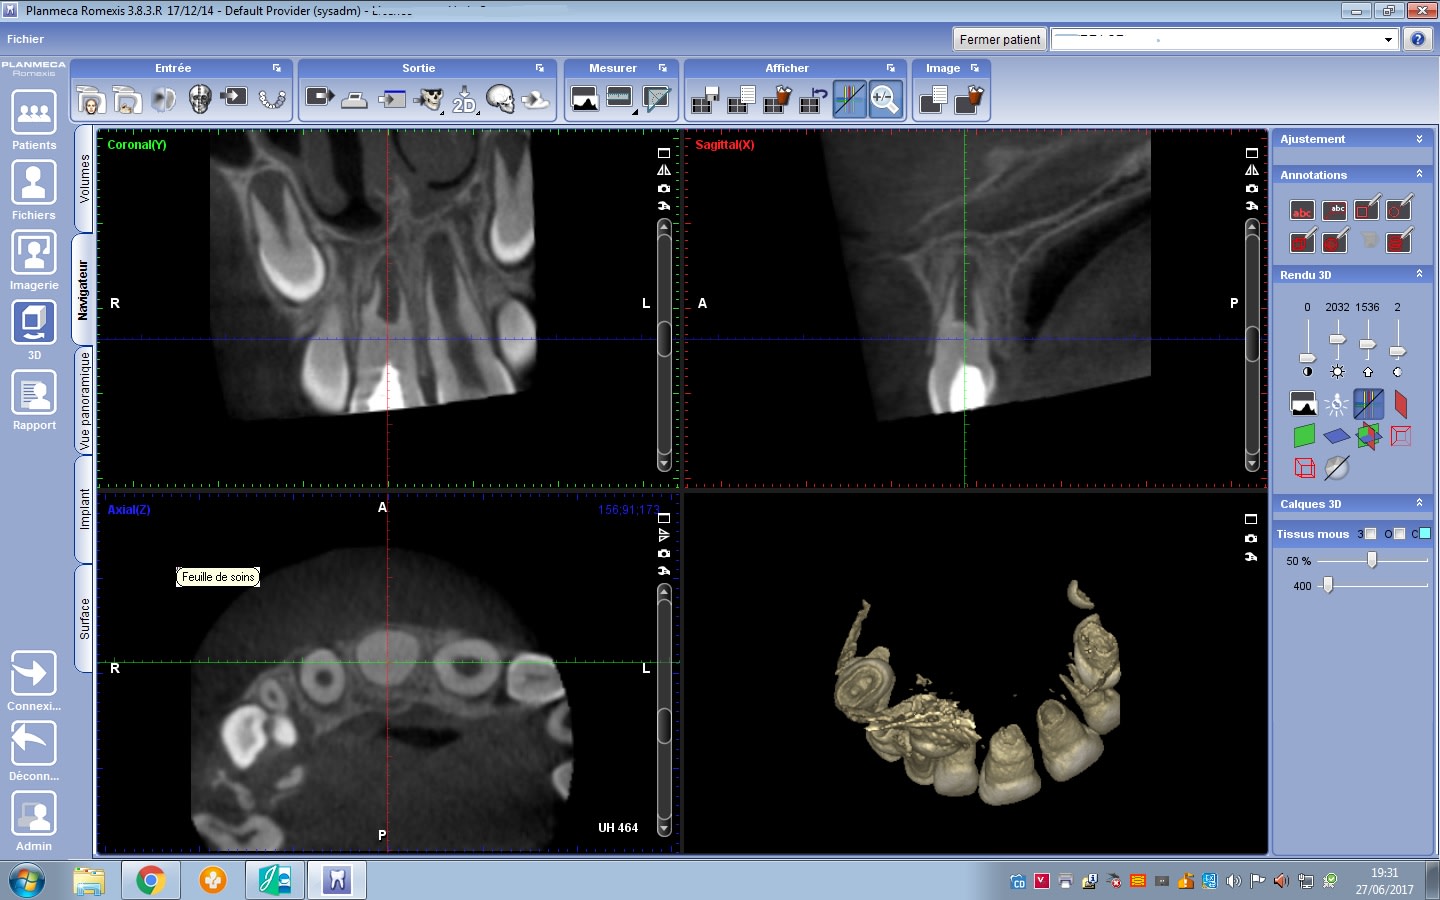This screenshot has height=900, width=1440.
Task: Open Google Chrome from the taskbar
Action: point(151,880)
